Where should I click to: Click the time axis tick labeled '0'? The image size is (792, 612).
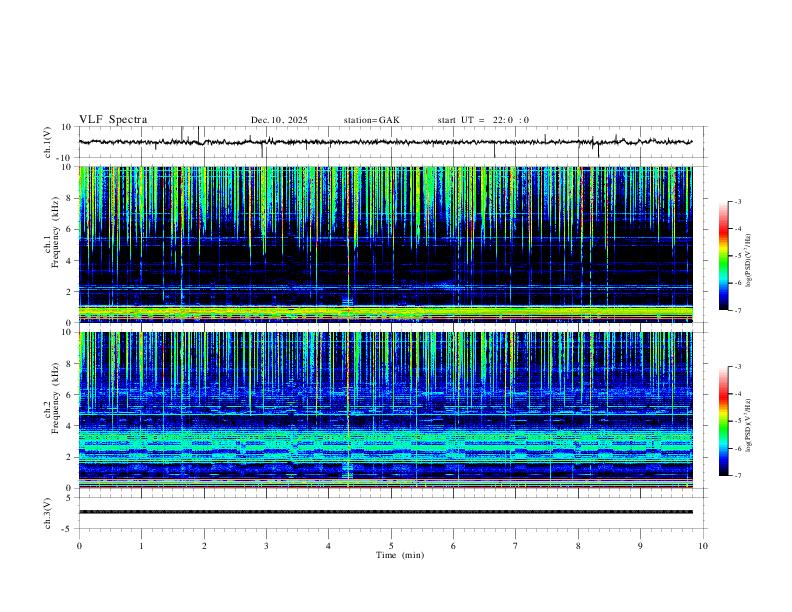coord(79,546)
